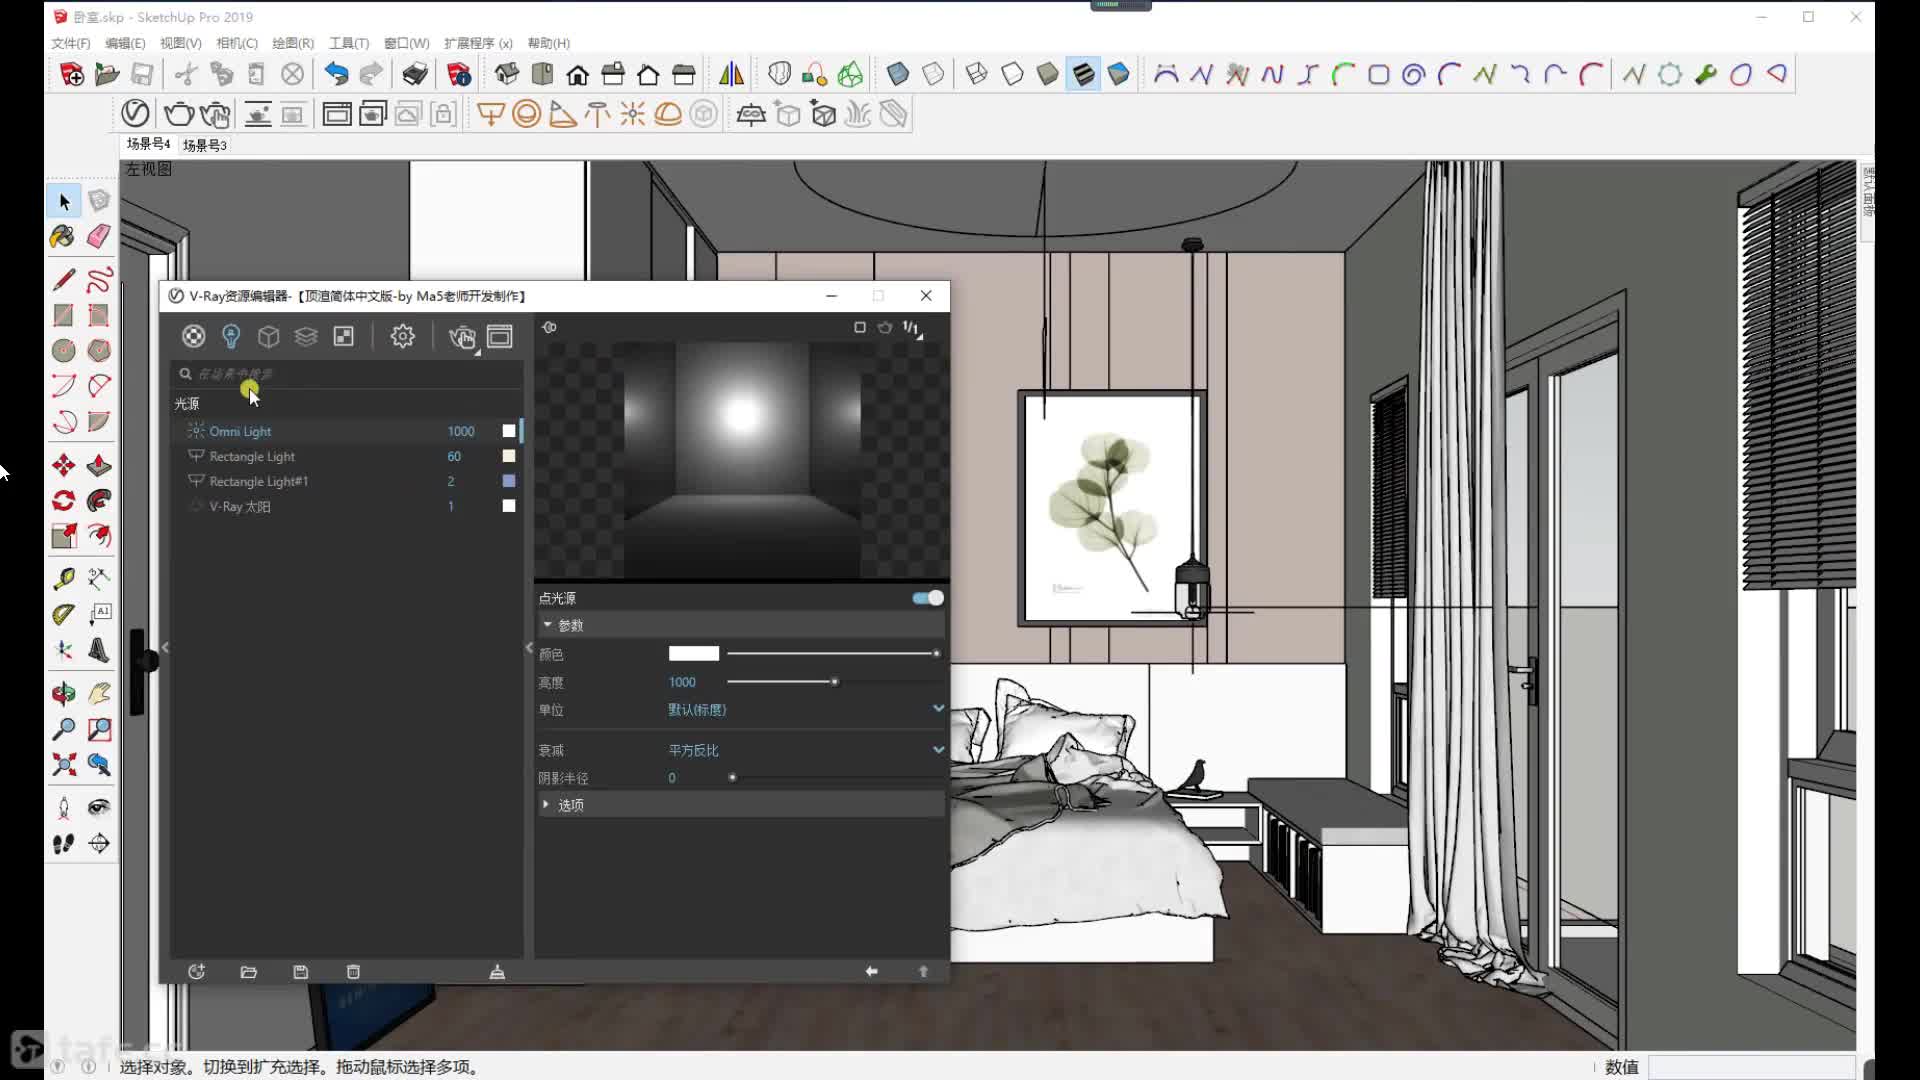
Task: Click the 数值 measurements input box
Action: pyautogui.click(x=1752, y=1067)
